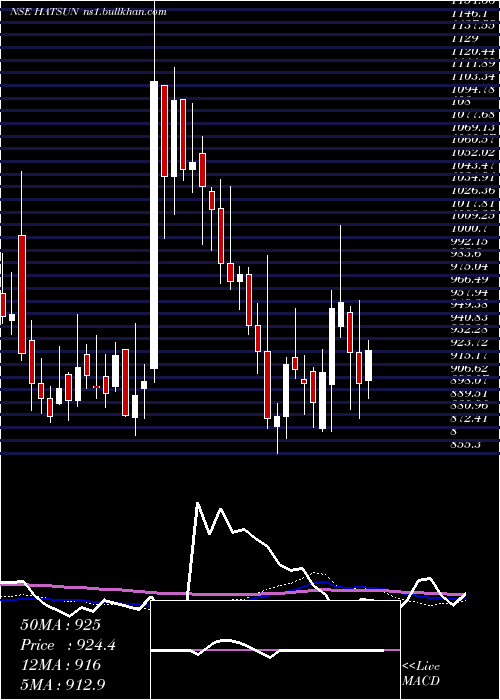Click the 1120.44 price axis label
The image size is (500, 700).
coord(473,52)
